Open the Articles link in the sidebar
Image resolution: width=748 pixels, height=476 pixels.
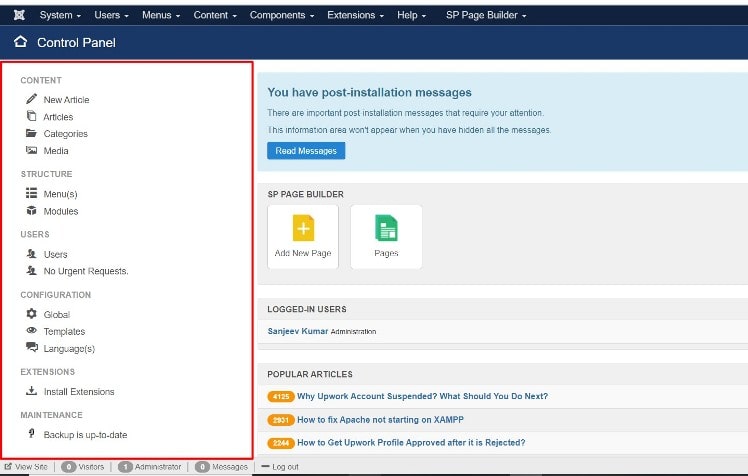tap(58, 117)
